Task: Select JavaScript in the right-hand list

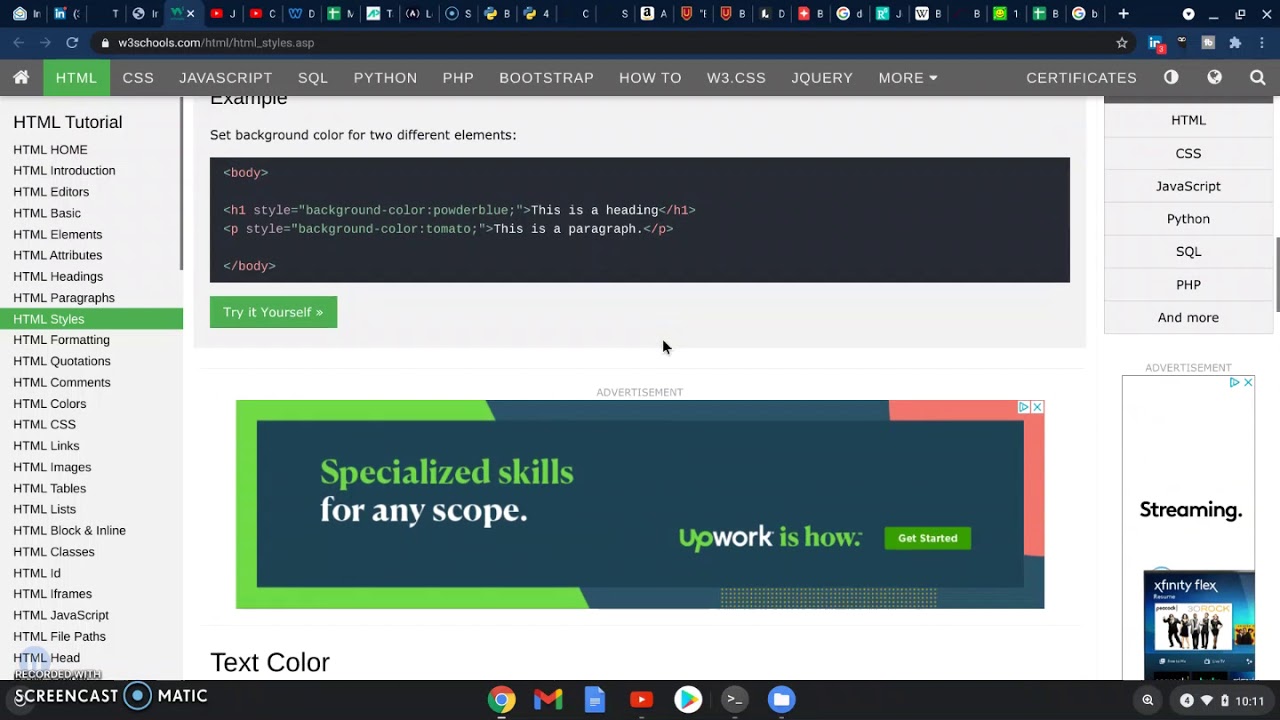Action: [1188, 186]
